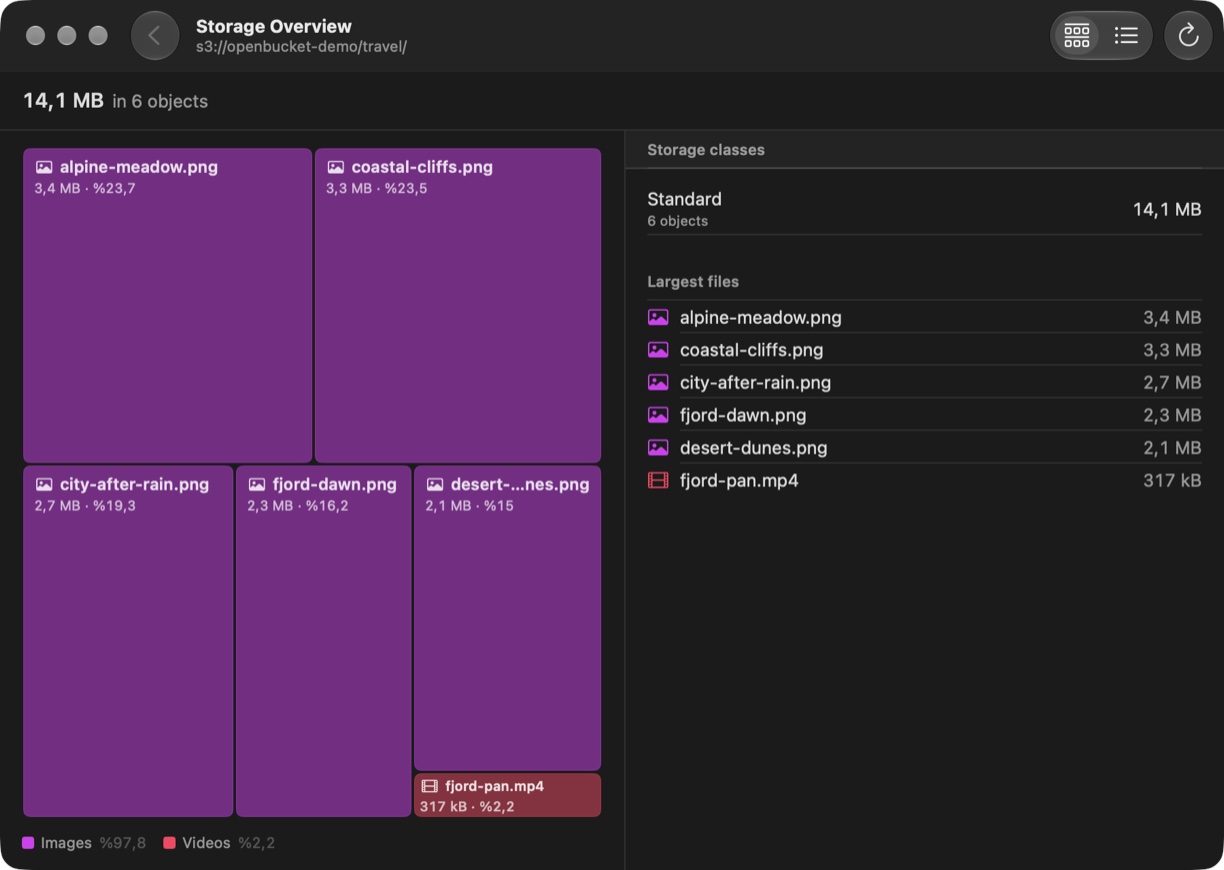1224x870 pixels.
Task: Click image icon on fjord-dawn.png tile
Action: [x=256, y=484]
